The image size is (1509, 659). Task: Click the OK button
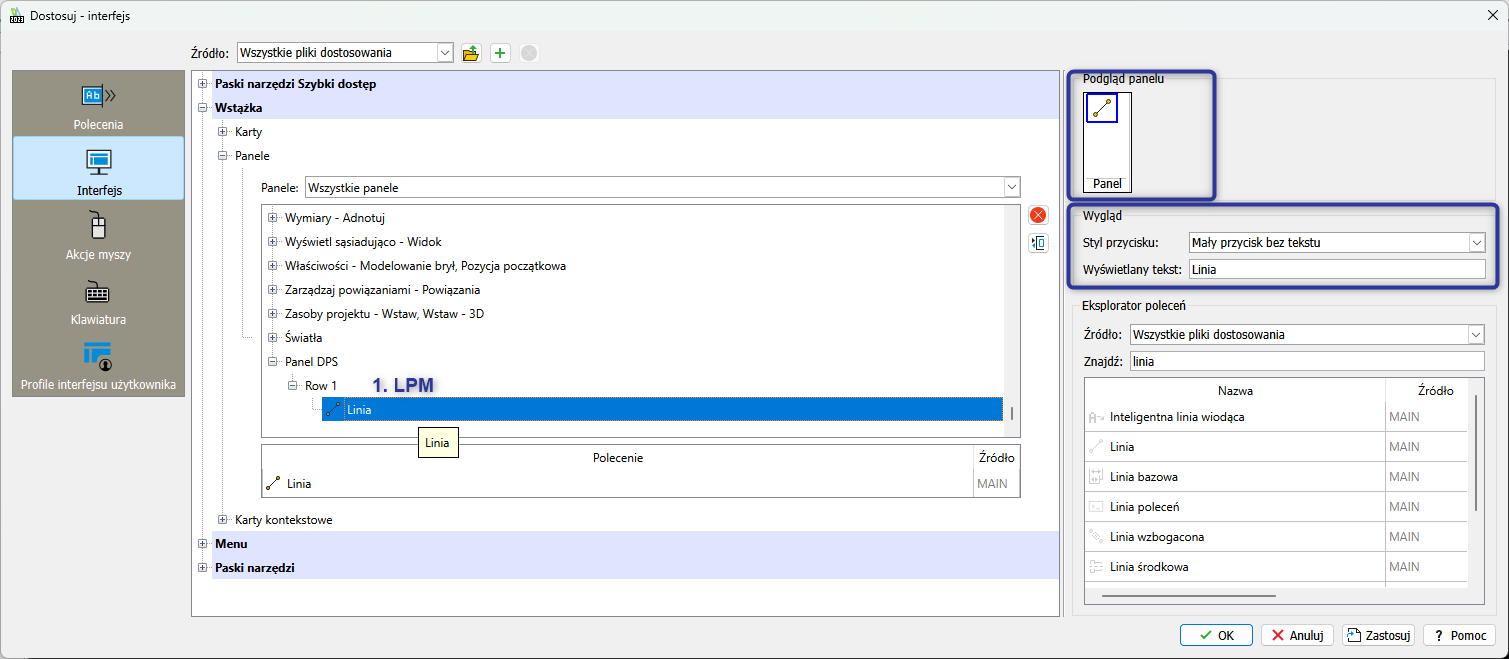pos(1215,635)
